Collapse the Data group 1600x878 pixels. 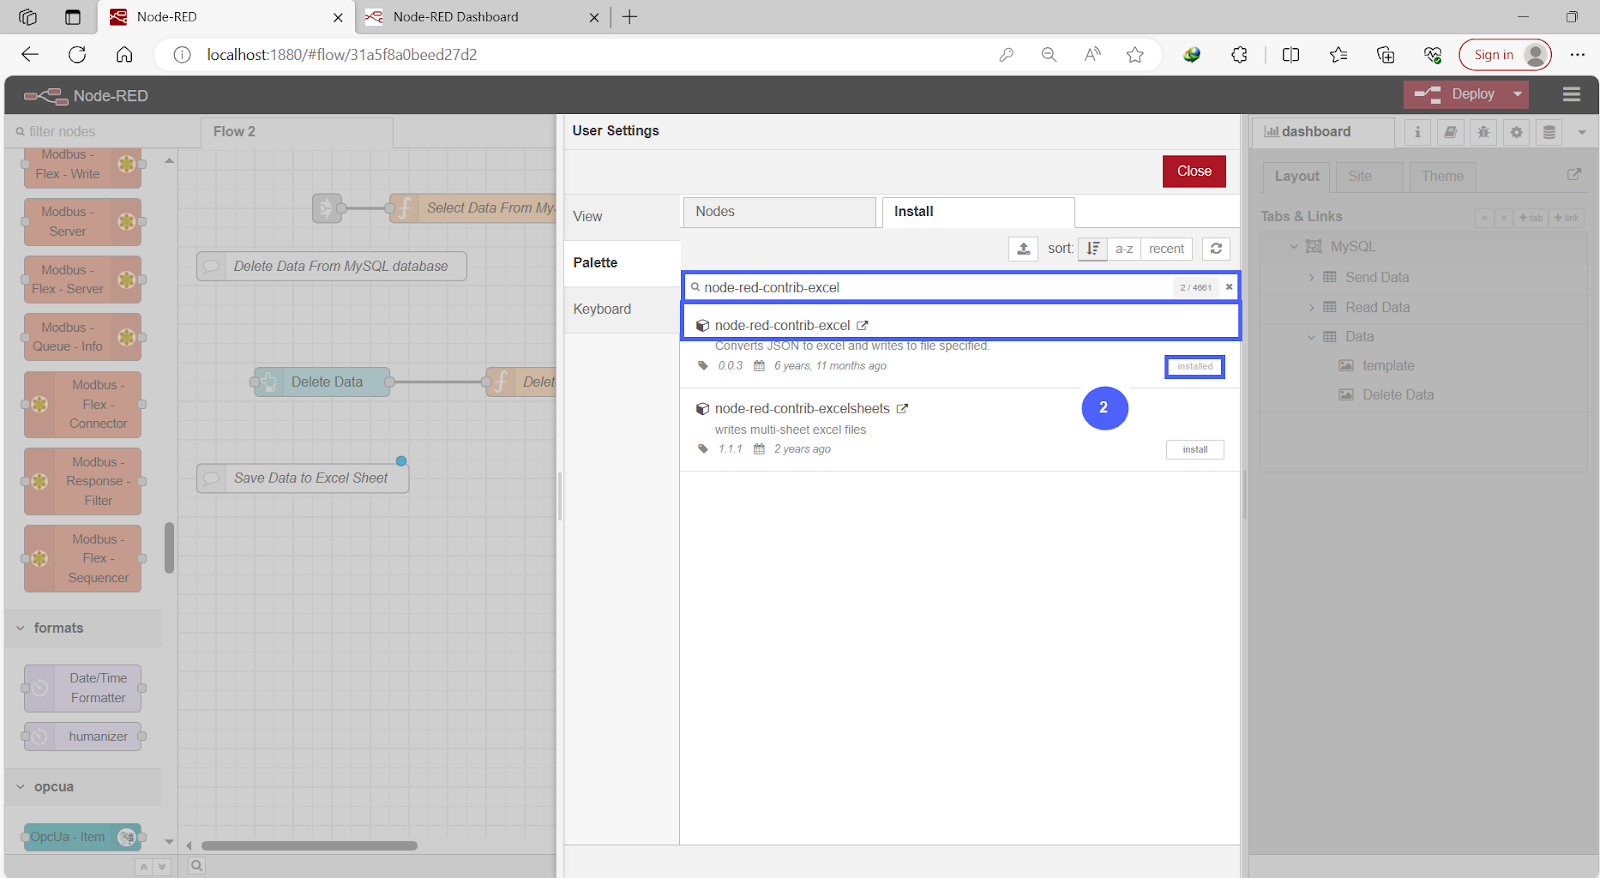1312,337
